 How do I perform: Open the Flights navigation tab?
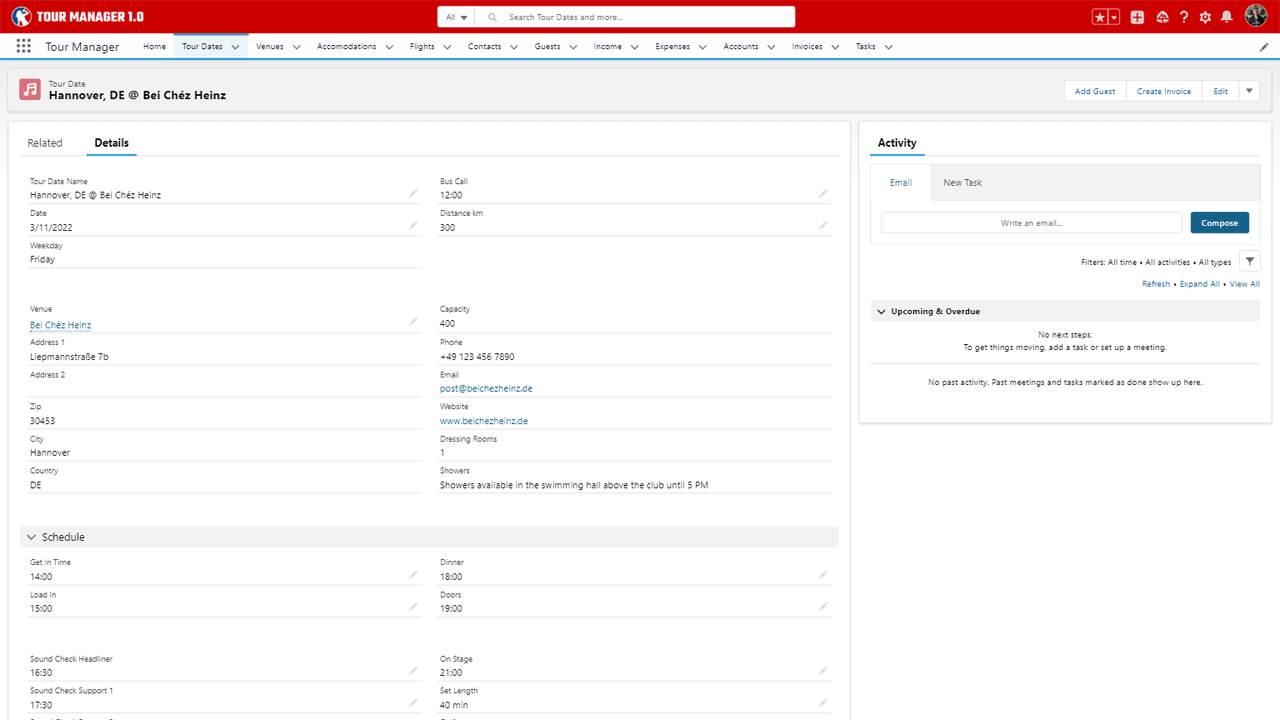click(422, 47)
